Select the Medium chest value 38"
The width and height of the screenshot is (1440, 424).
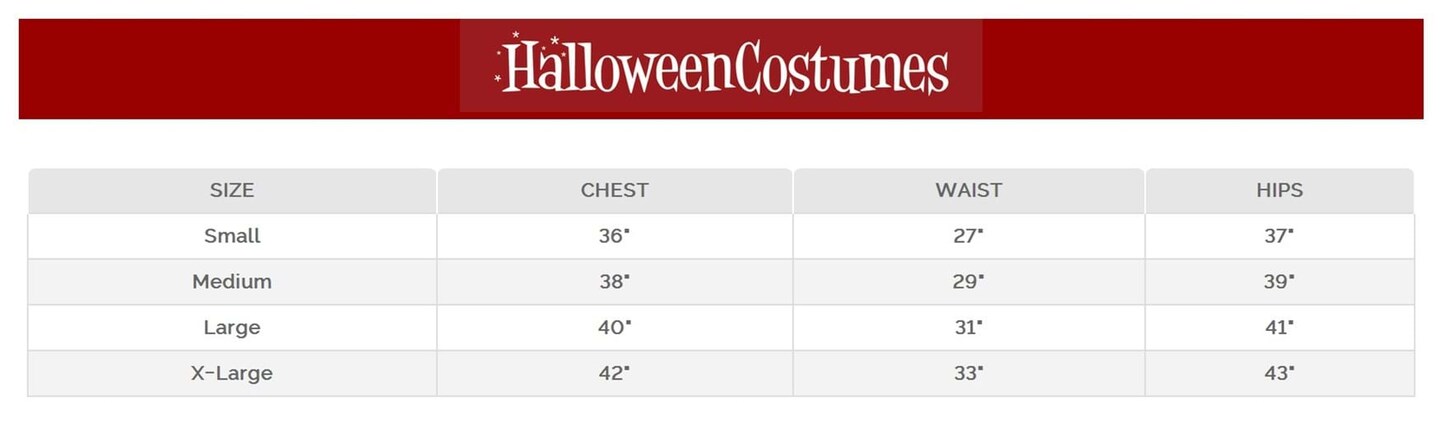614,282
